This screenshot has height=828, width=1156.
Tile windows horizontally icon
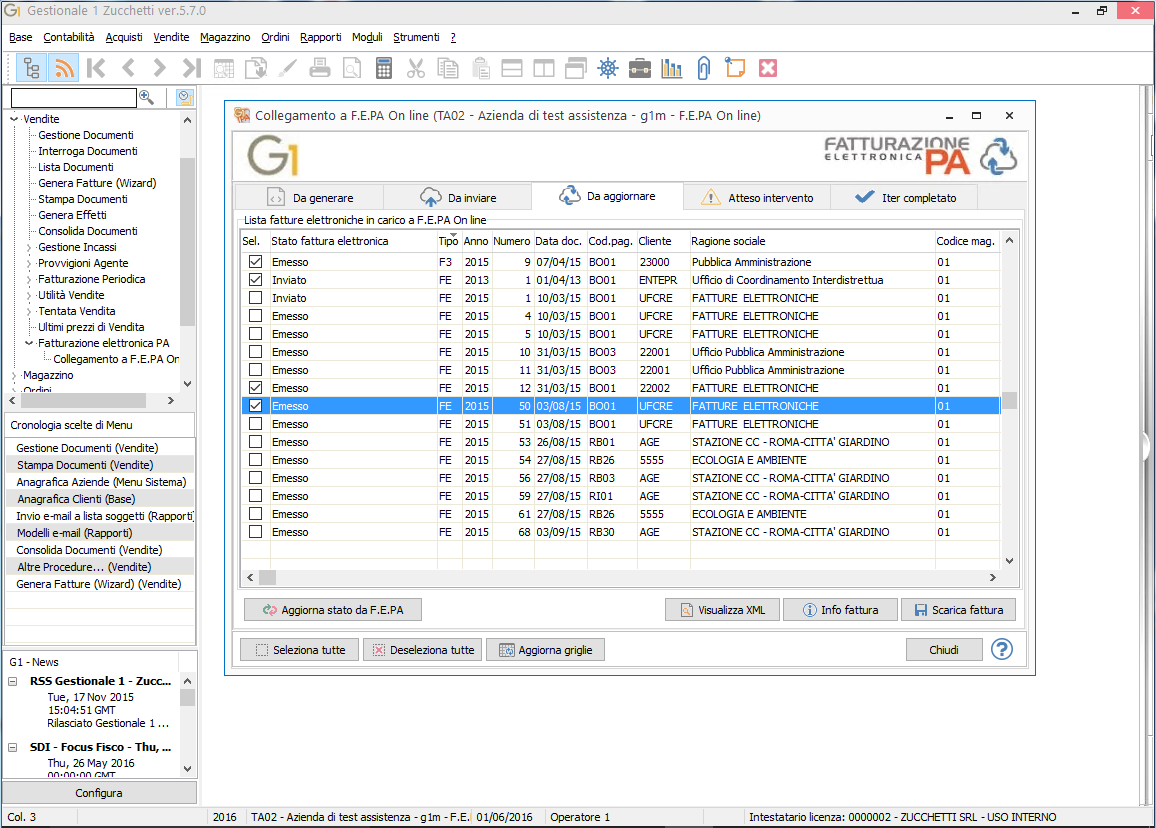[512, 69]
